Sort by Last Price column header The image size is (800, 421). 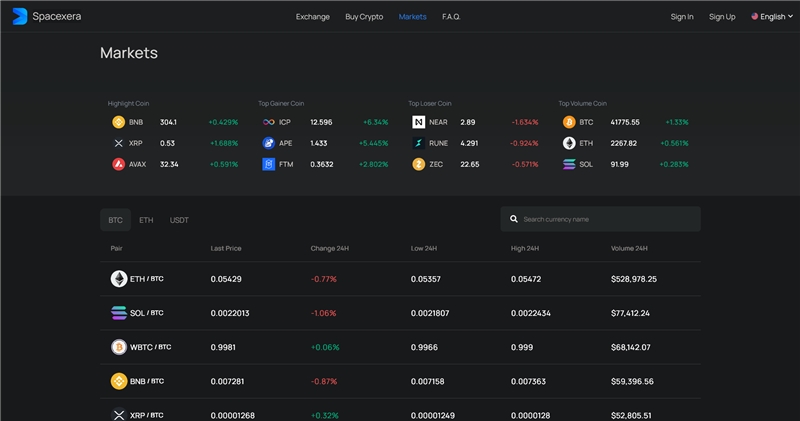226,249
